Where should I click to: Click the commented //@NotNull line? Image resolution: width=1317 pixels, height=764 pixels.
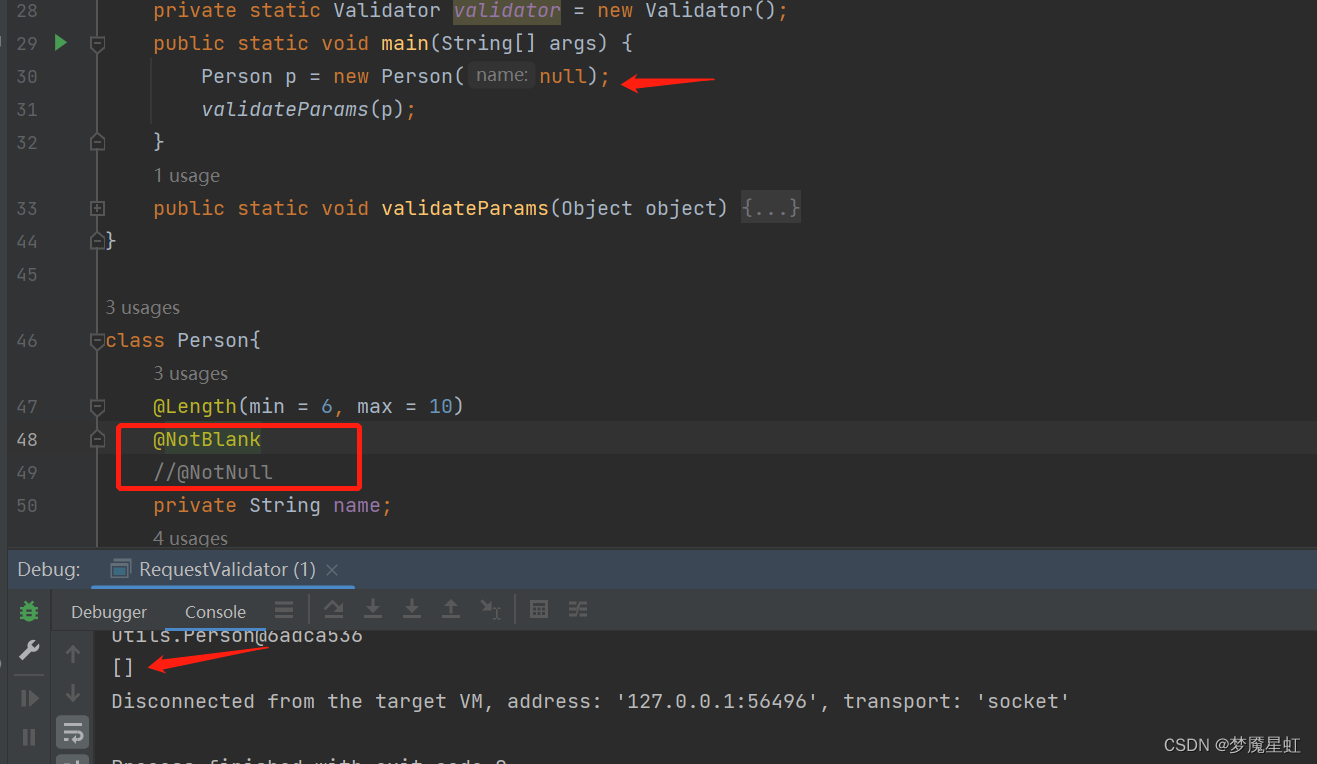click(213, 472)
